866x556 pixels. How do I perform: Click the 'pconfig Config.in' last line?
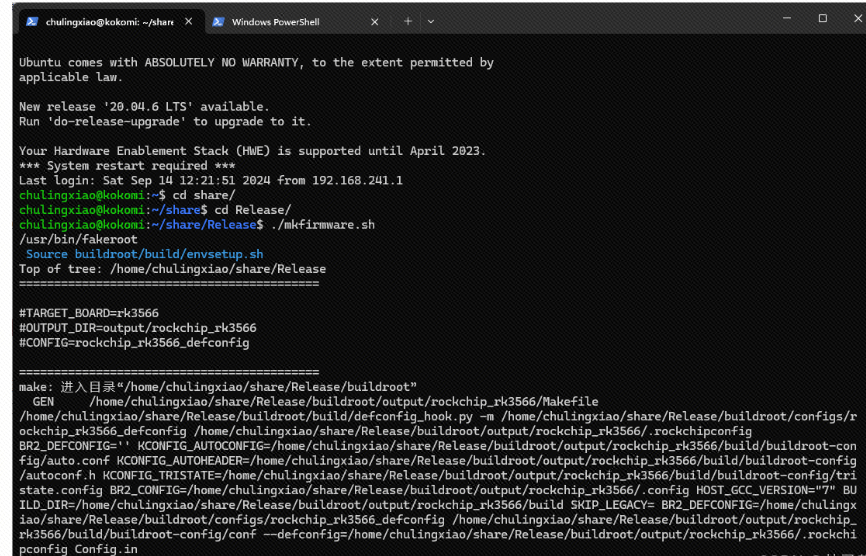coord(78,549)
